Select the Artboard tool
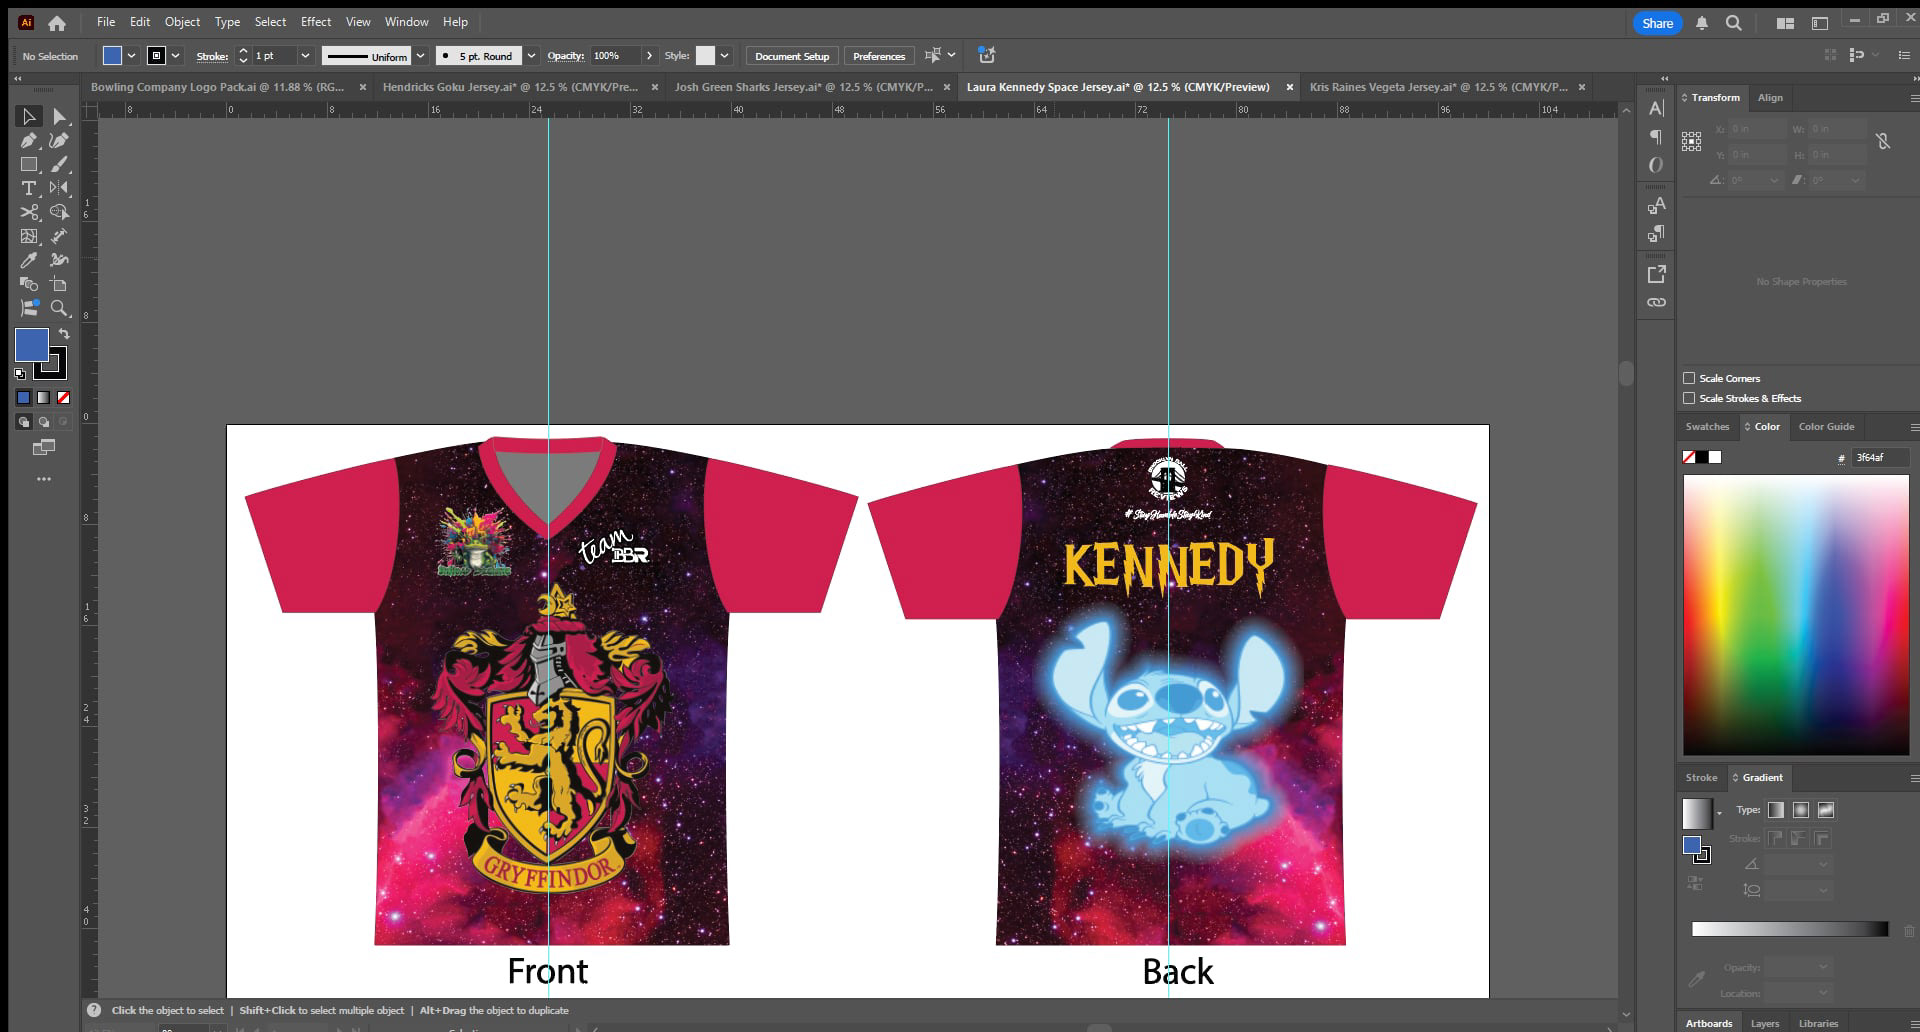Screen dimensions: 1920x1032 (x=59, y=284)
